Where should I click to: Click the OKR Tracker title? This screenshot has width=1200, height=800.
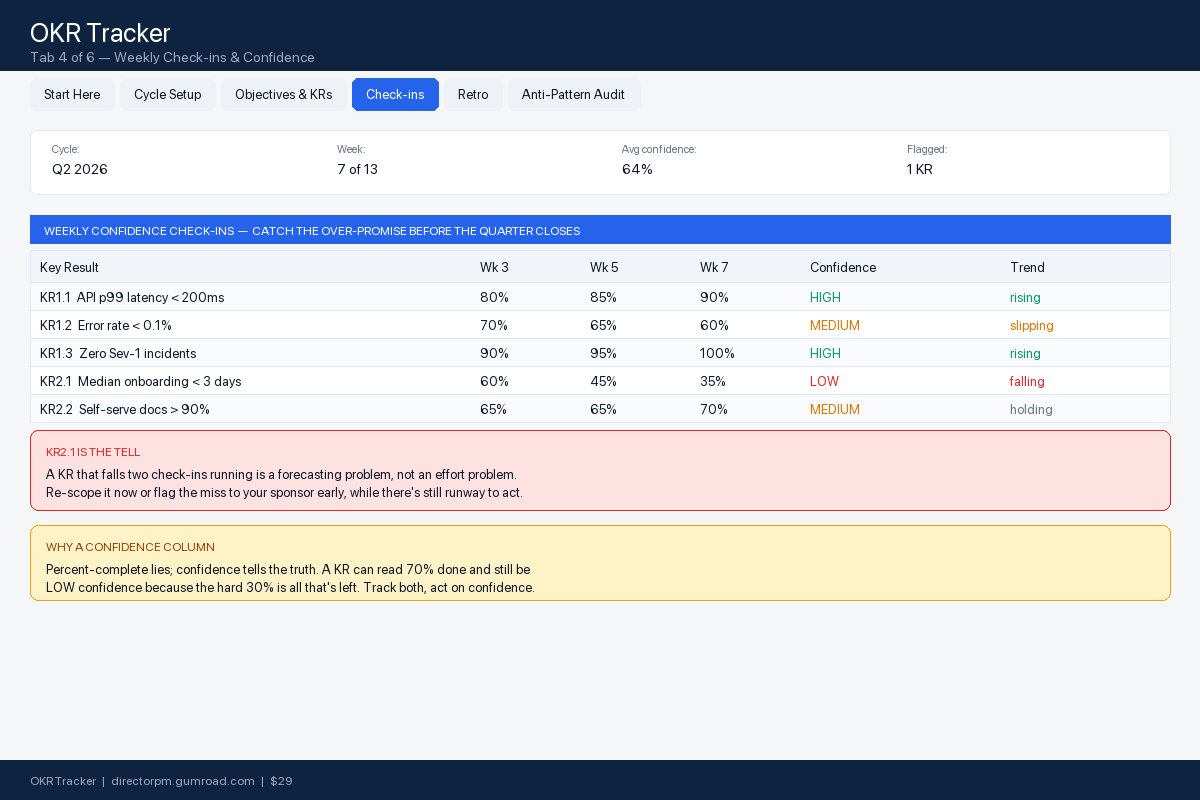100,33
